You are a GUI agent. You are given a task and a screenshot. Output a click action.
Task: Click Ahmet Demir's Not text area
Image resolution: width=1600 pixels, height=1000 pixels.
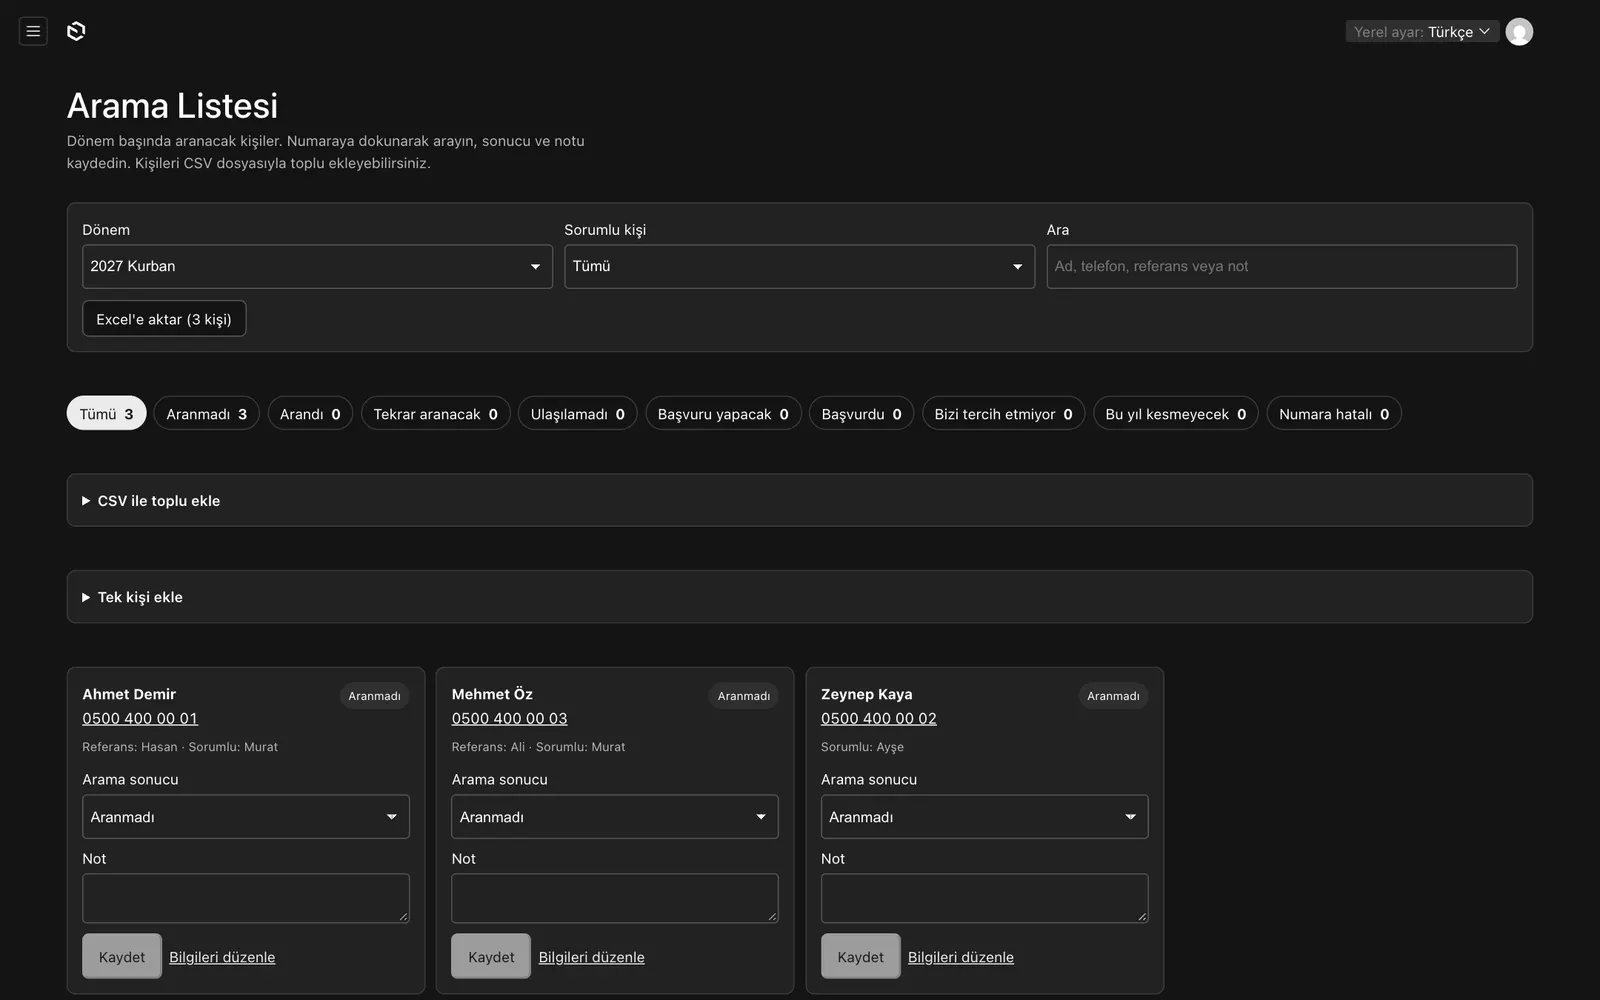point(246,898)
